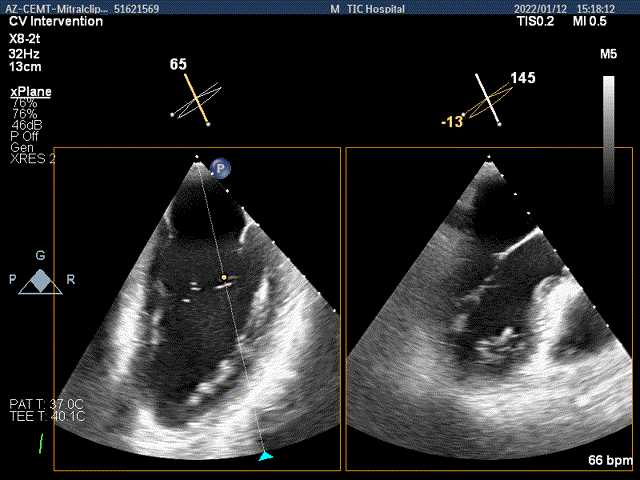Click the yellow focus dot on scan line
640x480 pixels.
(224, 278)
